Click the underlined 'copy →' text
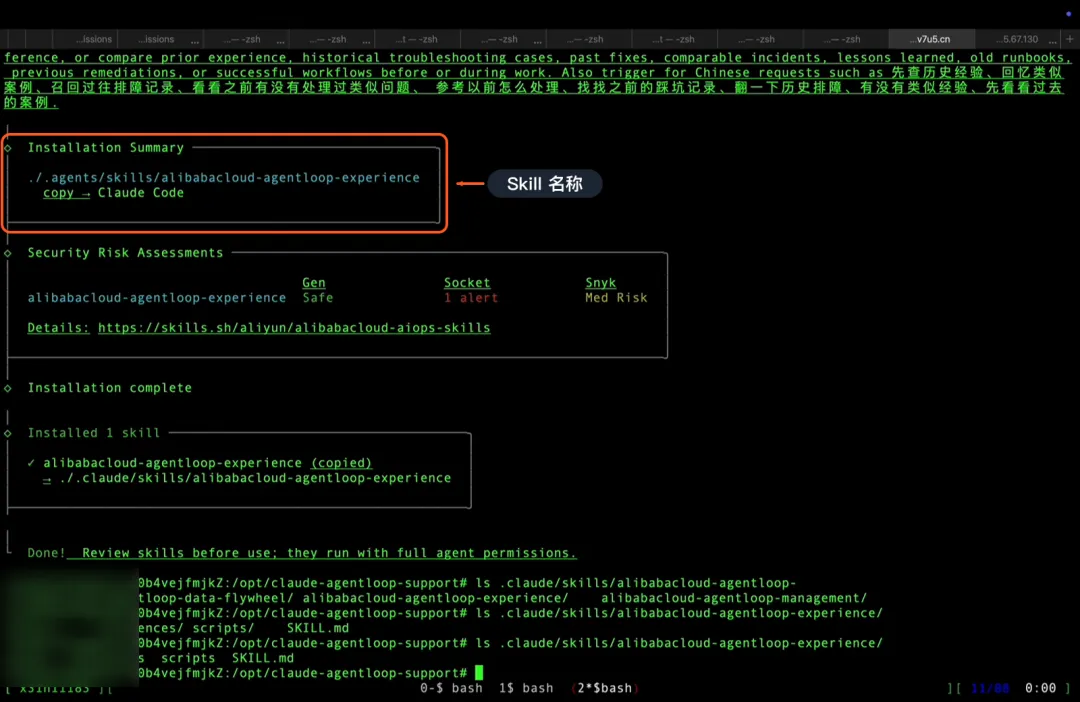 [67, 193]
